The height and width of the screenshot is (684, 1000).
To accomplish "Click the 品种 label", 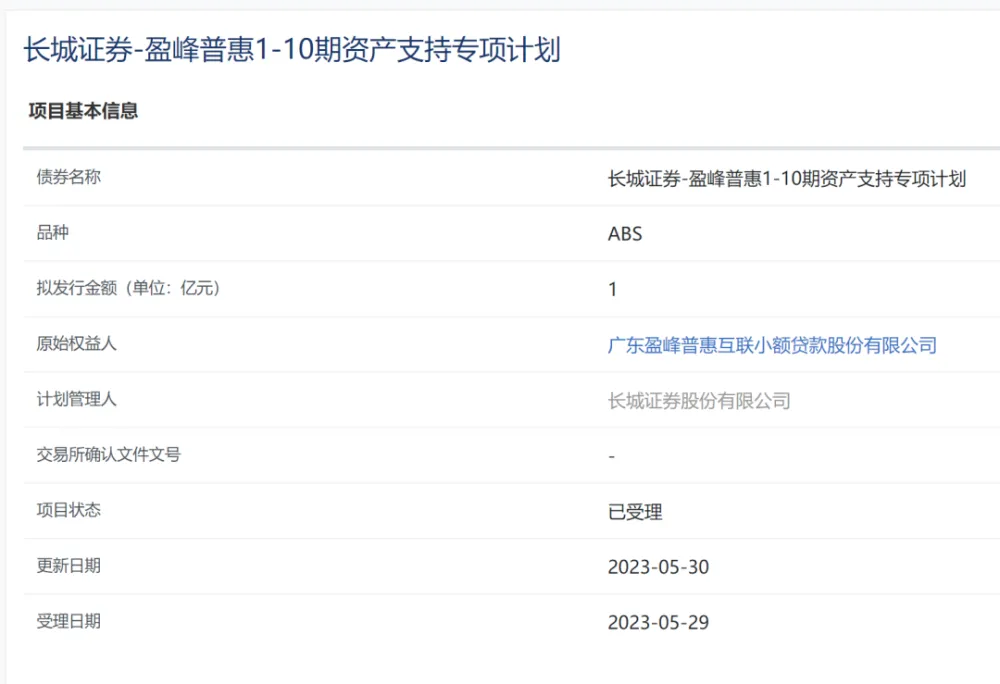I will (52, 233).
